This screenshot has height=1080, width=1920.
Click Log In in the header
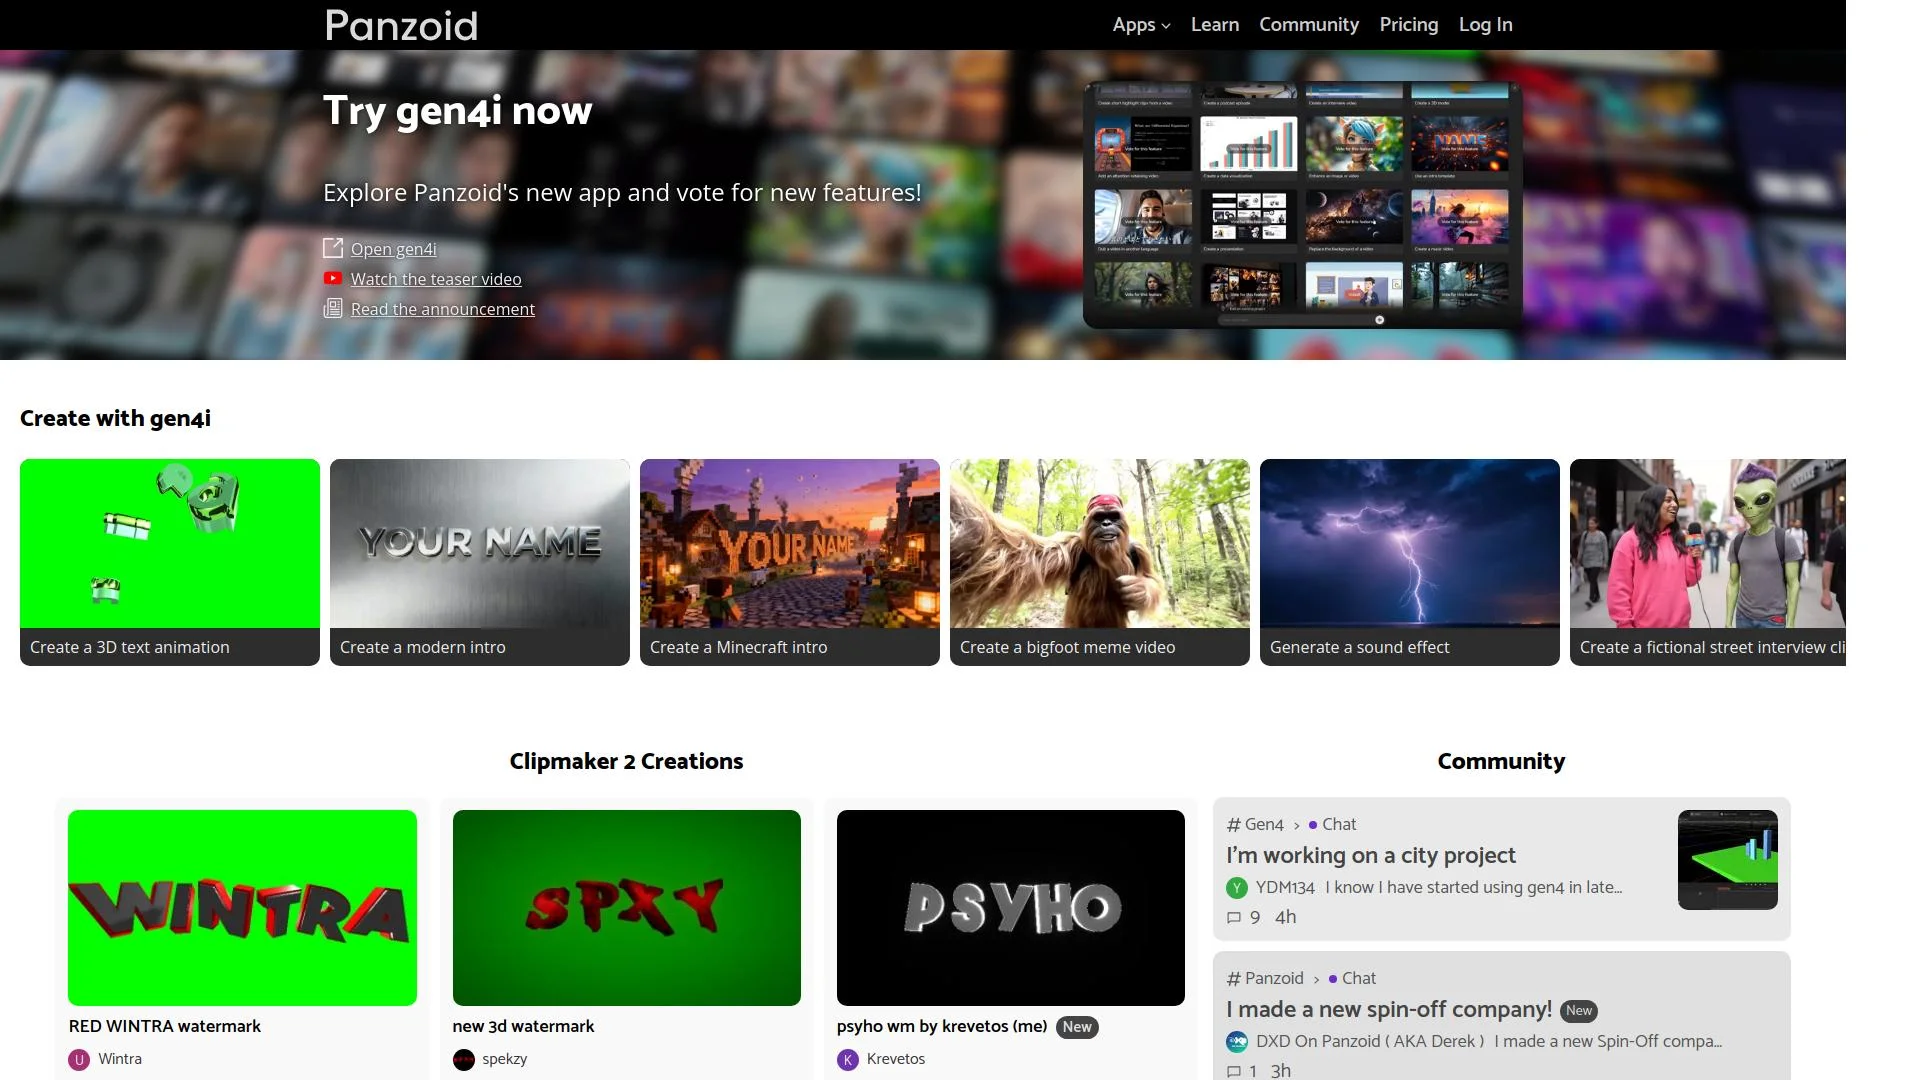1485,25
